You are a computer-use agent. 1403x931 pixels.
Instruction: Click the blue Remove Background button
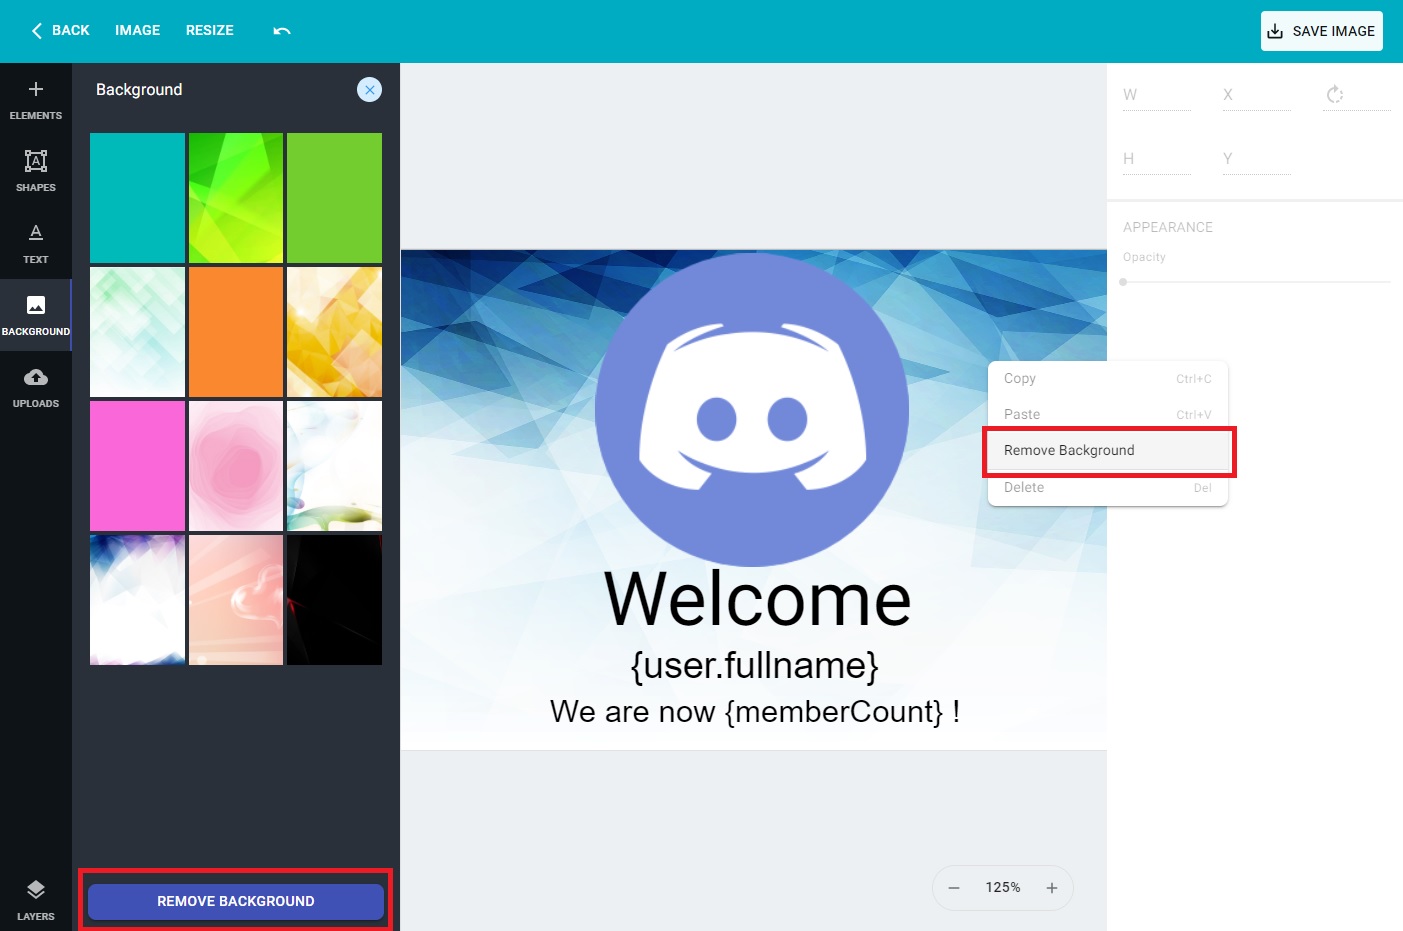click(x=236, y=901)
